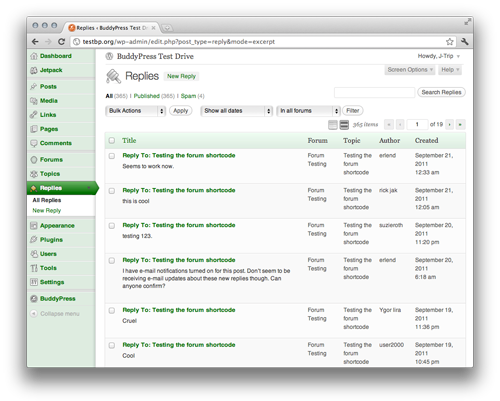Open the Spam filter link
Viewport: 500px width, 401px height.
pyautogui.click(x=188, y=96)
